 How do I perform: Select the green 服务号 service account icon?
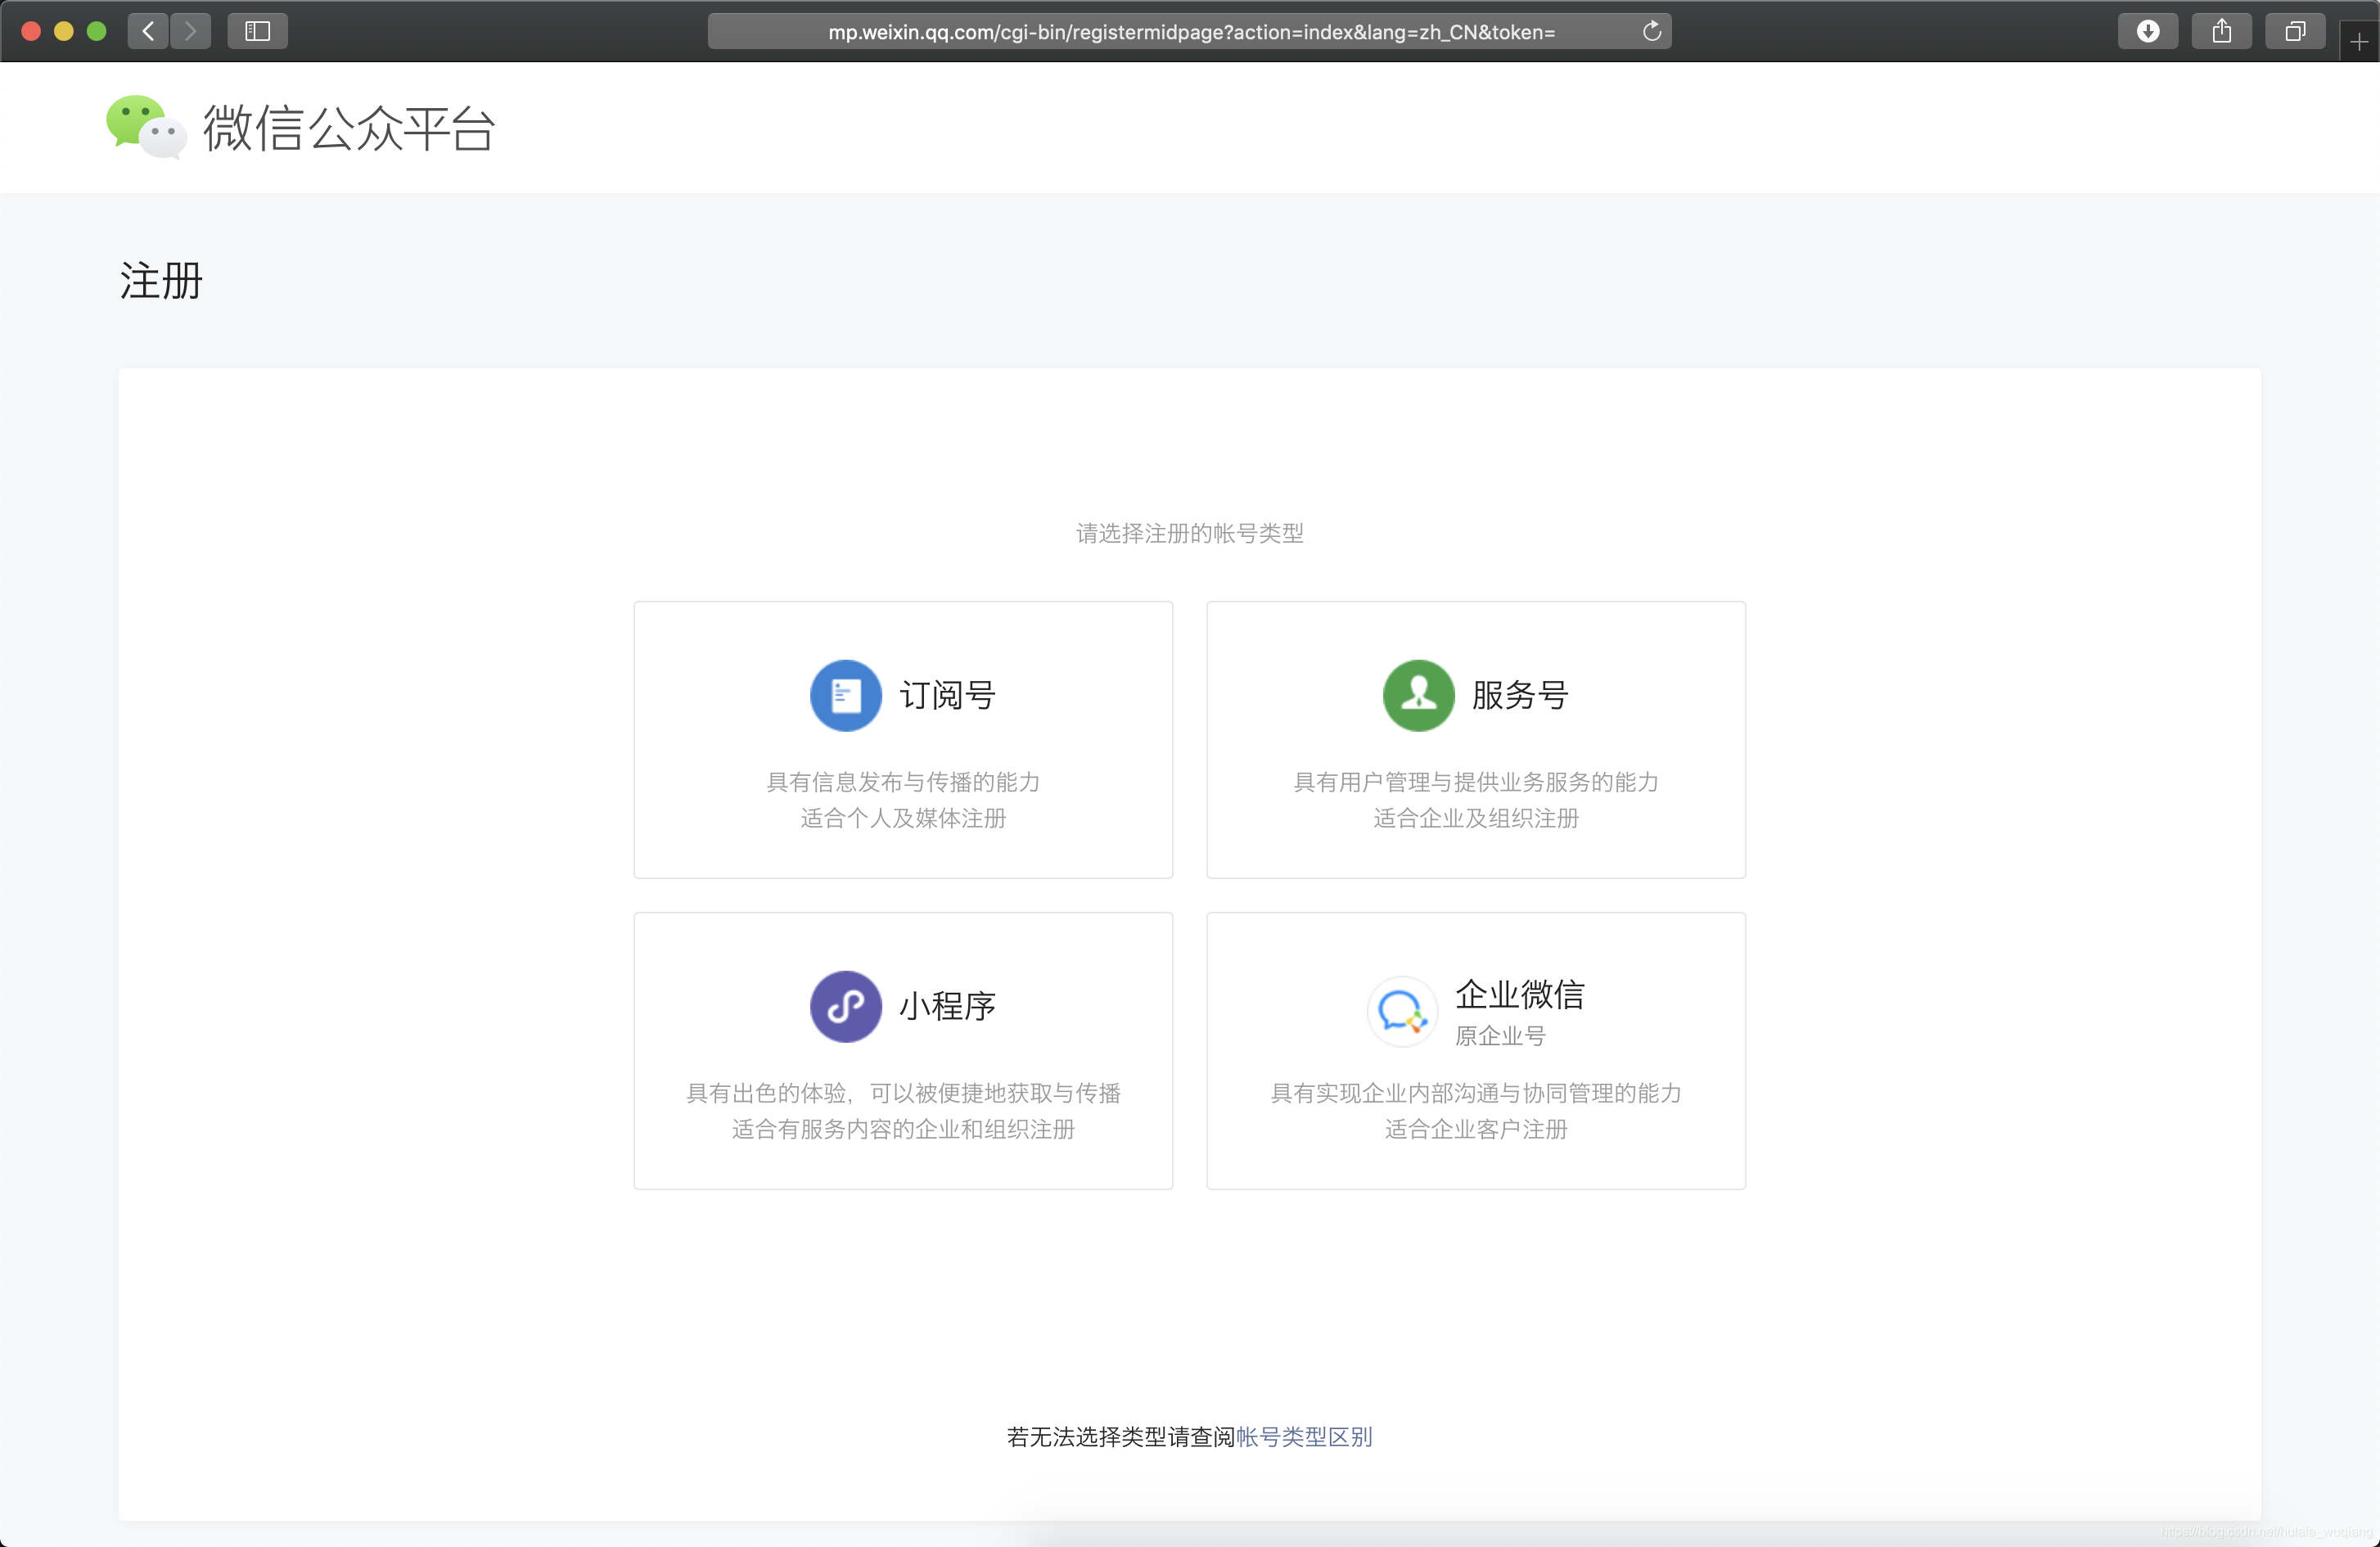pos(1417,695)
